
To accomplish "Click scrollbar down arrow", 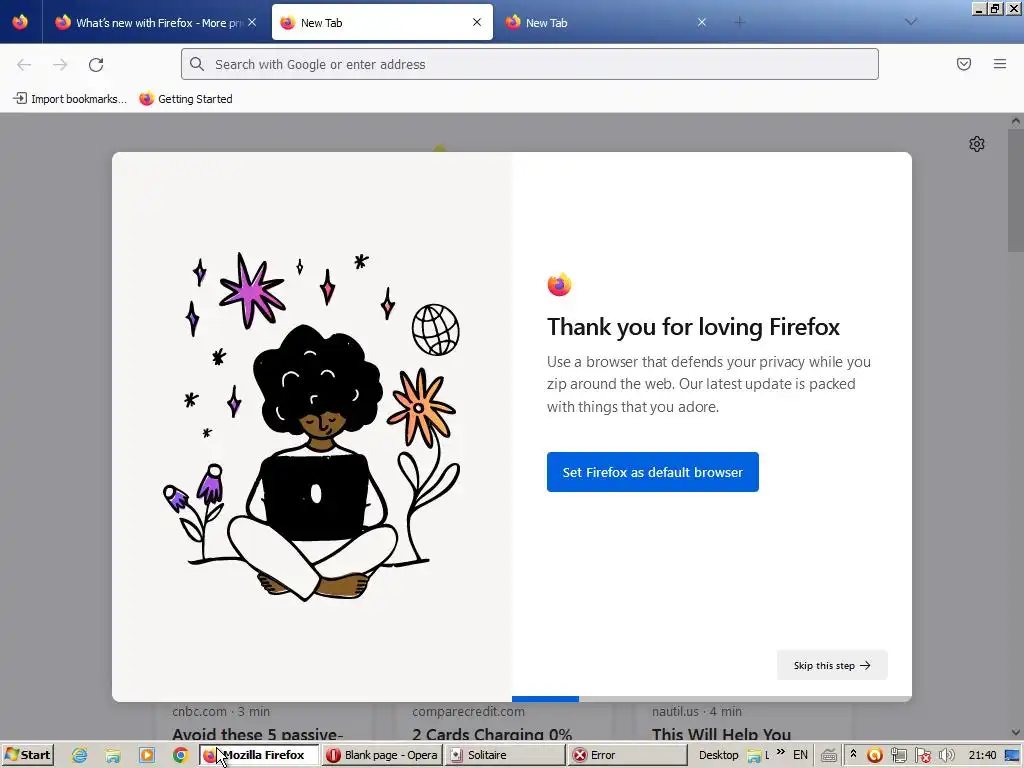I will 1016,733.
